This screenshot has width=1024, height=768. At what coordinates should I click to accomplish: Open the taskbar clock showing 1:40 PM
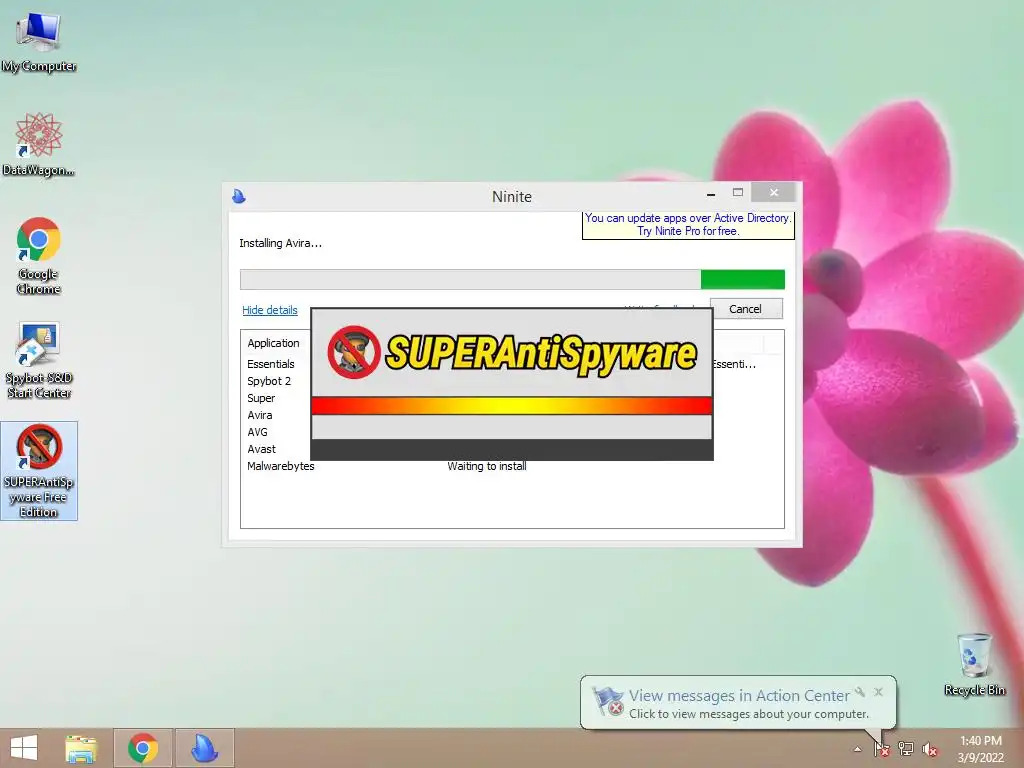coord(980,749)
